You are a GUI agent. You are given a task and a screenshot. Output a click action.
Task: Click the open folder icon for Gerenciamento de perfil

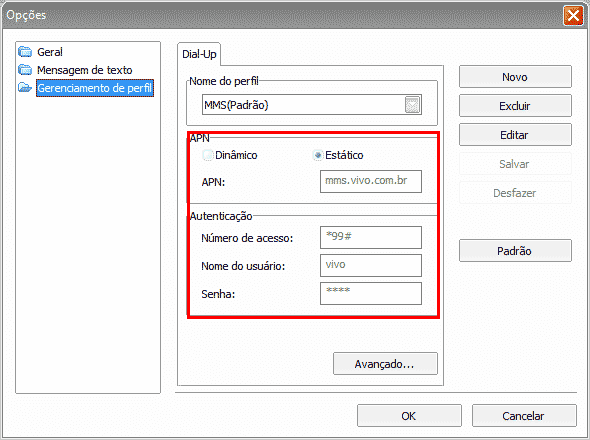click(25, 87)
